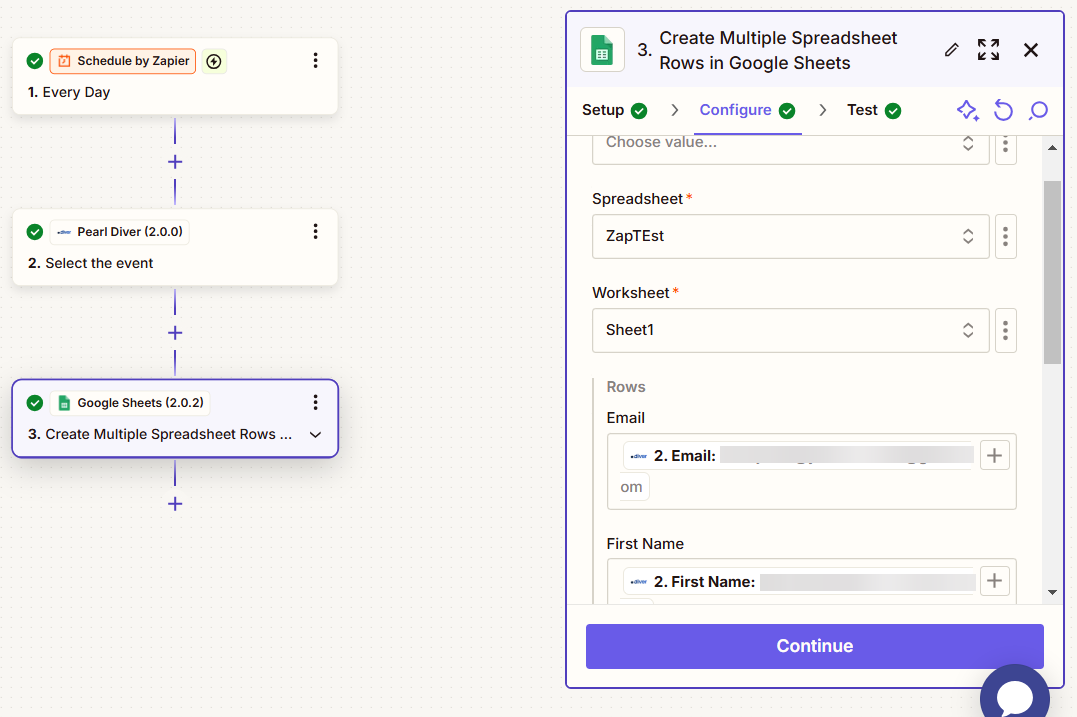This screenshot has width=1077, height=717.
Task: Click the pencil rename step icon
Action: coord(951,50)
